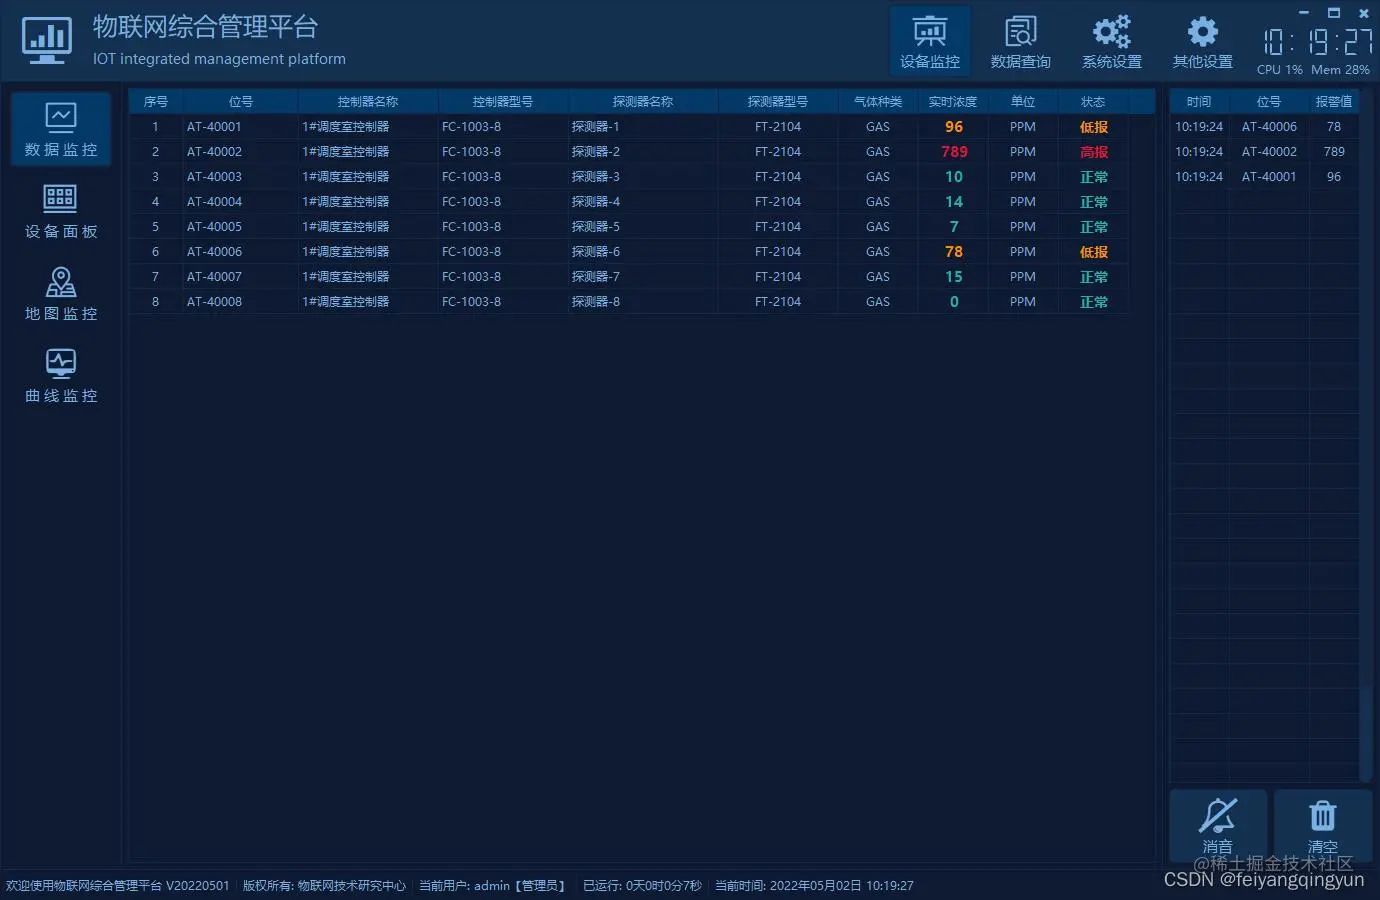
Task: Click concentration value 78 in main table
Action: point(954,252)
